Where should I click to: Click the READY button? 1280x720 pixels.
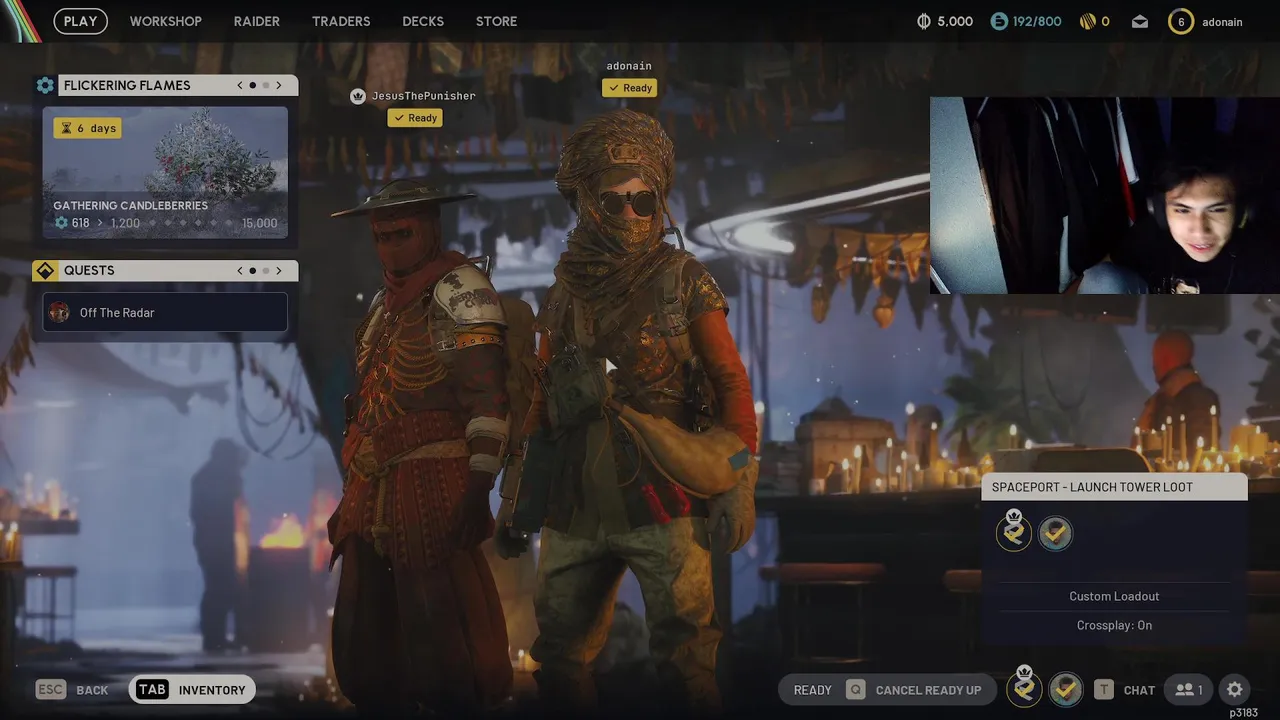point(812,690)
